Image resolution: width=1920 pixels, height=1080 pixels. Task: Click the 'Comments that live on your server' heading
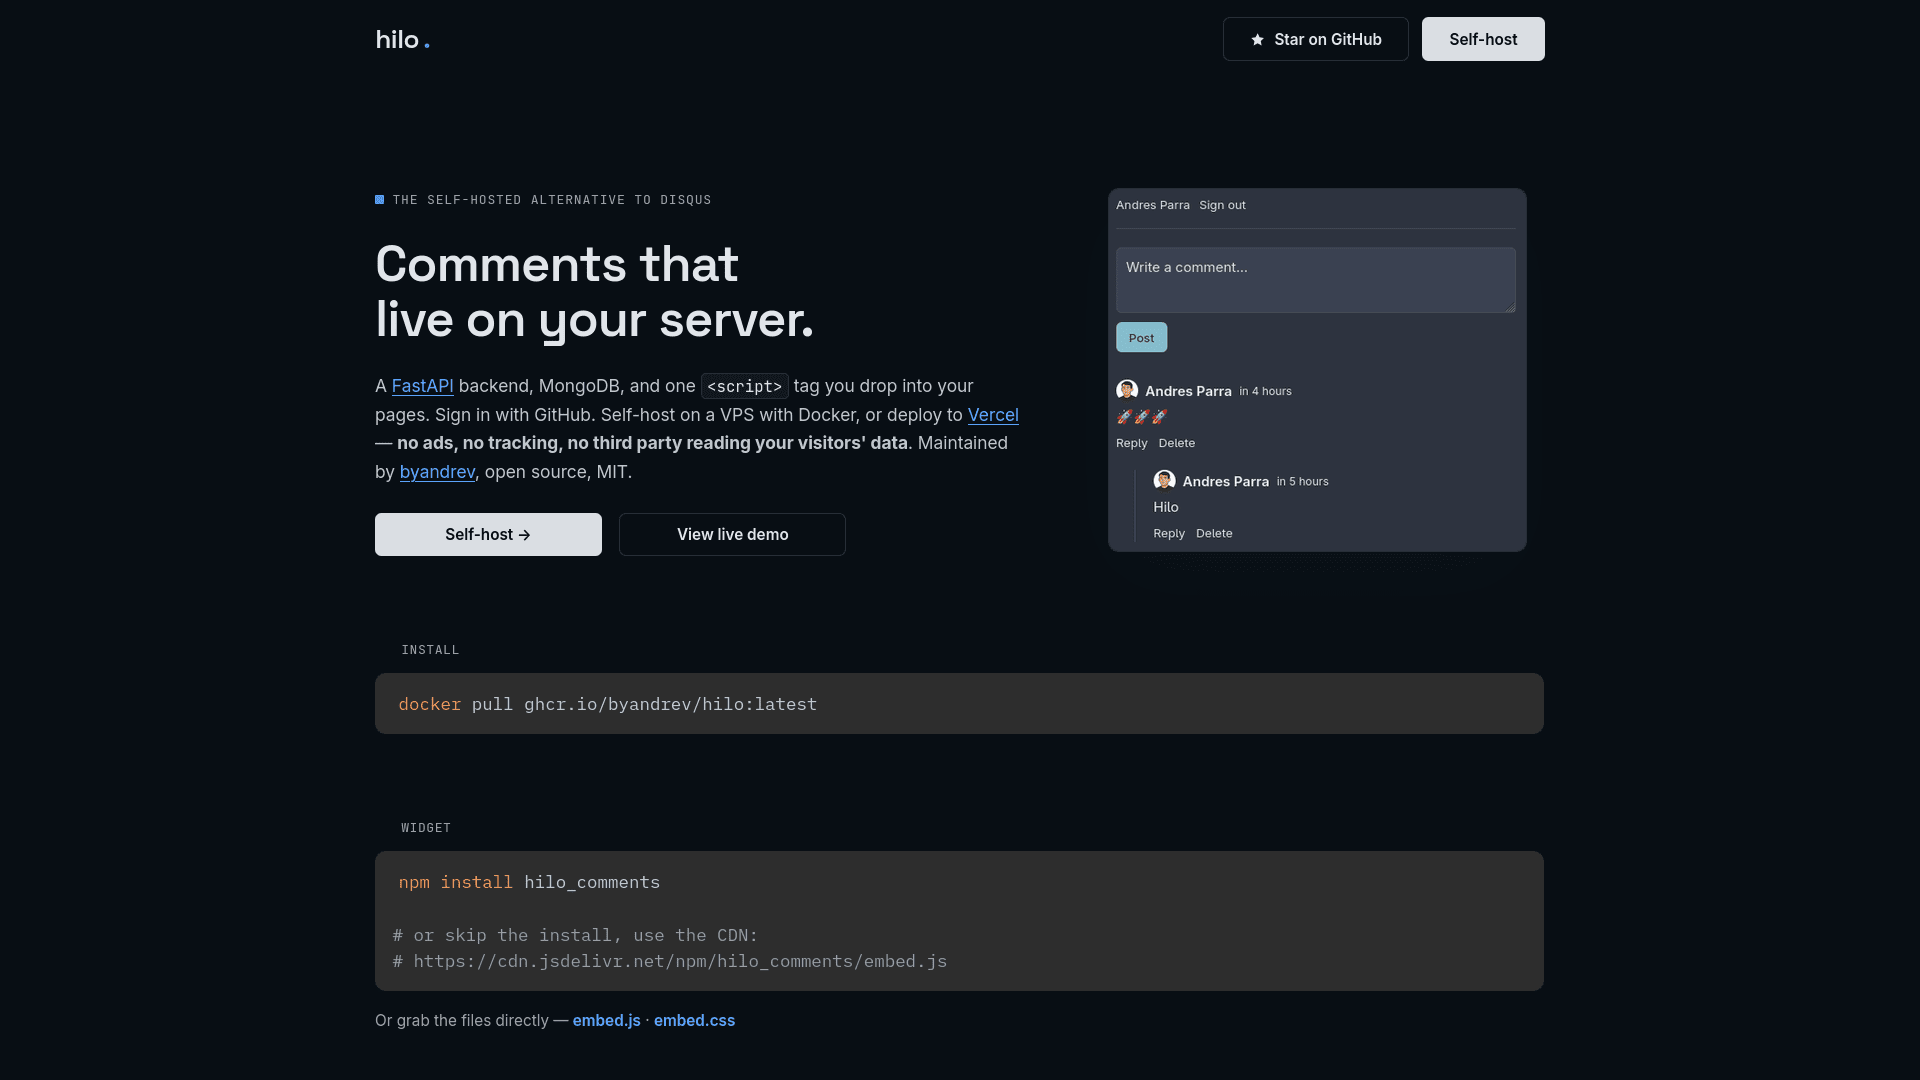point(594,292)
